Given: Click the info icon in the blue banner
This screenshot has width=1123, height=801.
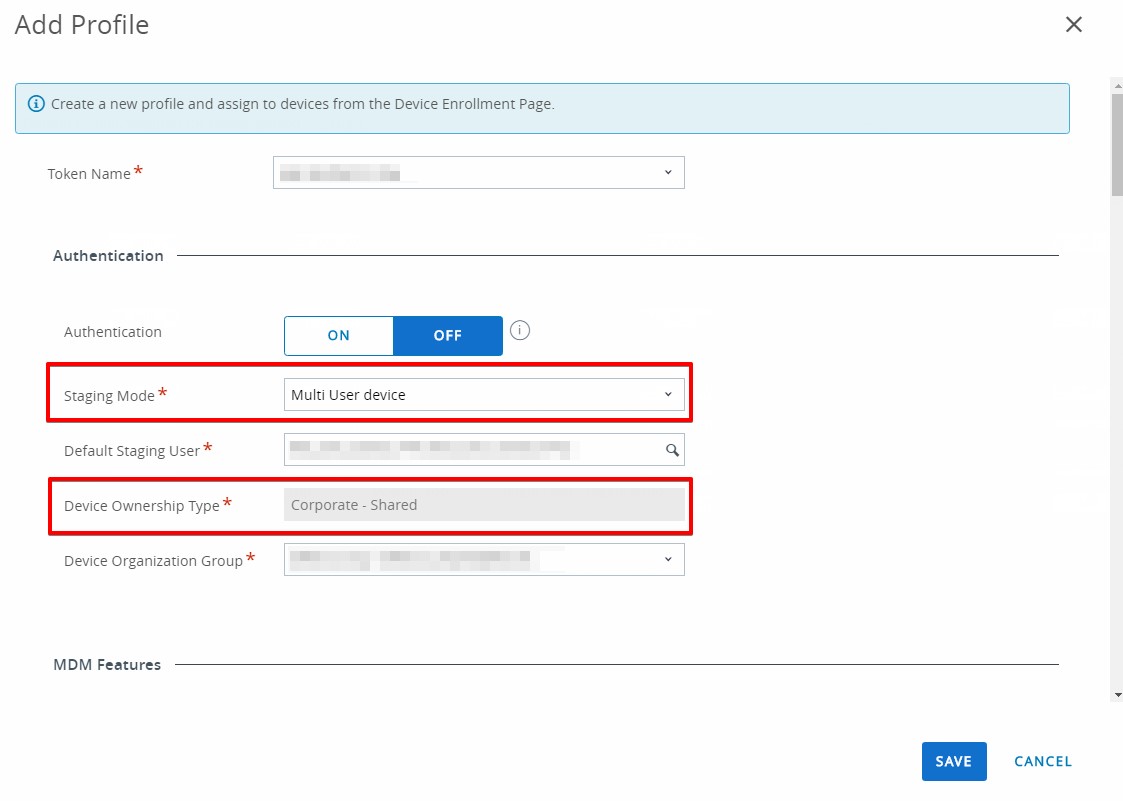Looking at the screenshot, I should [36, 103].
